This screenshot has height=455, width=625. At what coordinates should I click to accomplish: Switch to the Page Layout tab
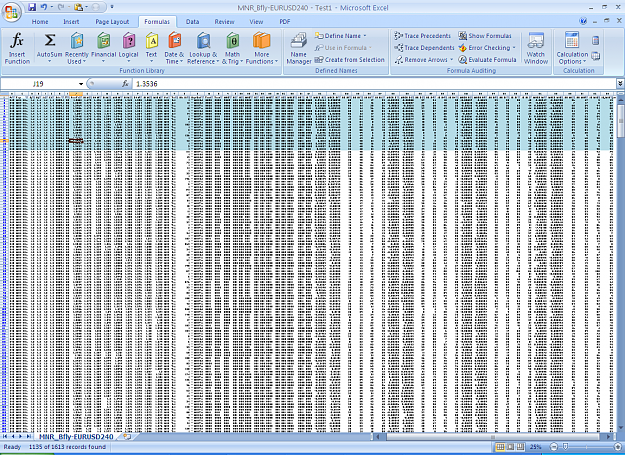(x=112, y=22)
